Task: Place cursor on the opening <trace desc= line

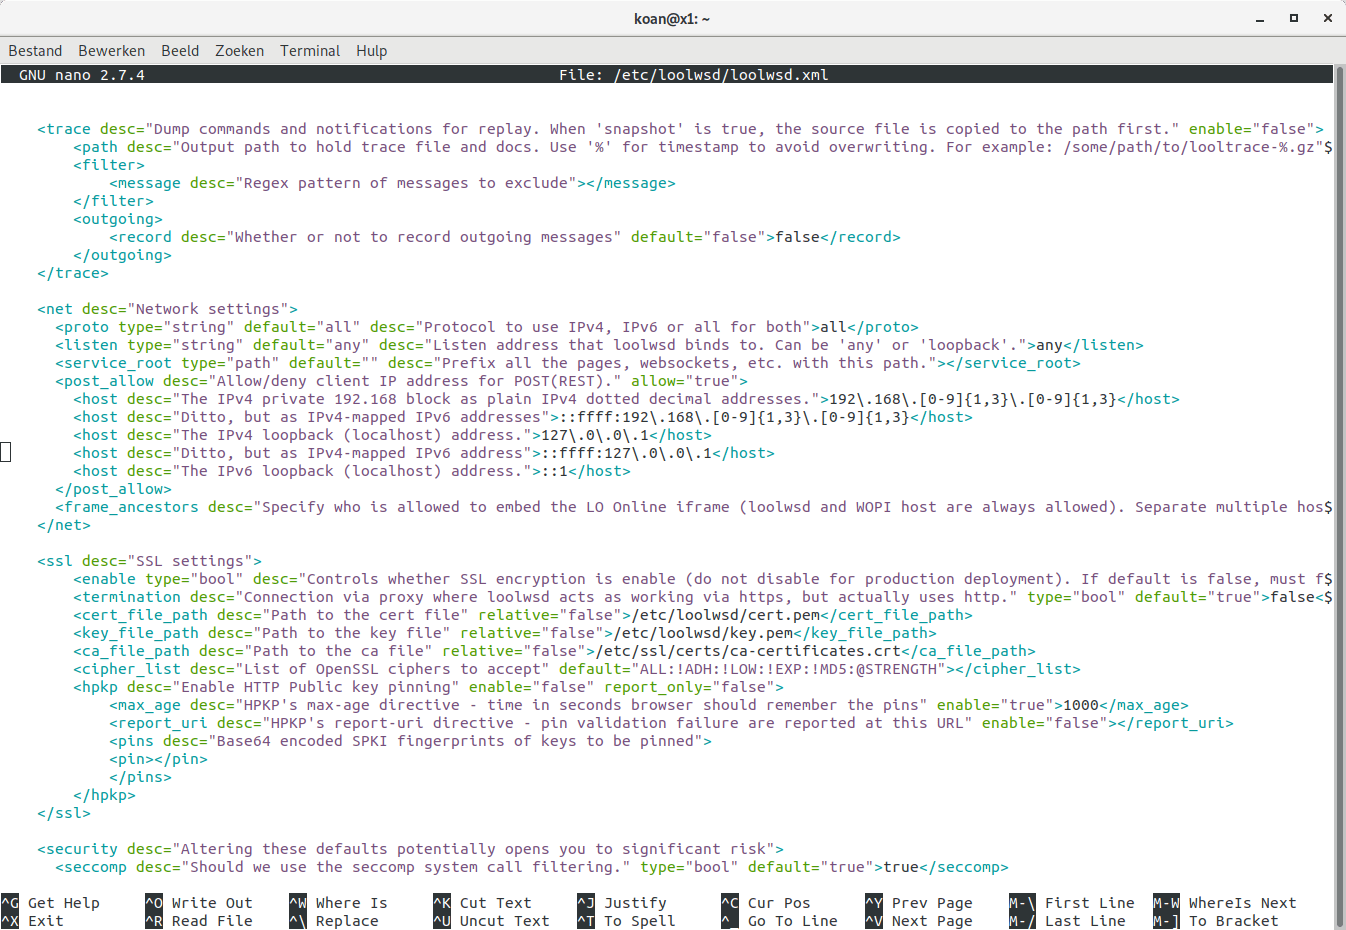Action: (680, 129)
